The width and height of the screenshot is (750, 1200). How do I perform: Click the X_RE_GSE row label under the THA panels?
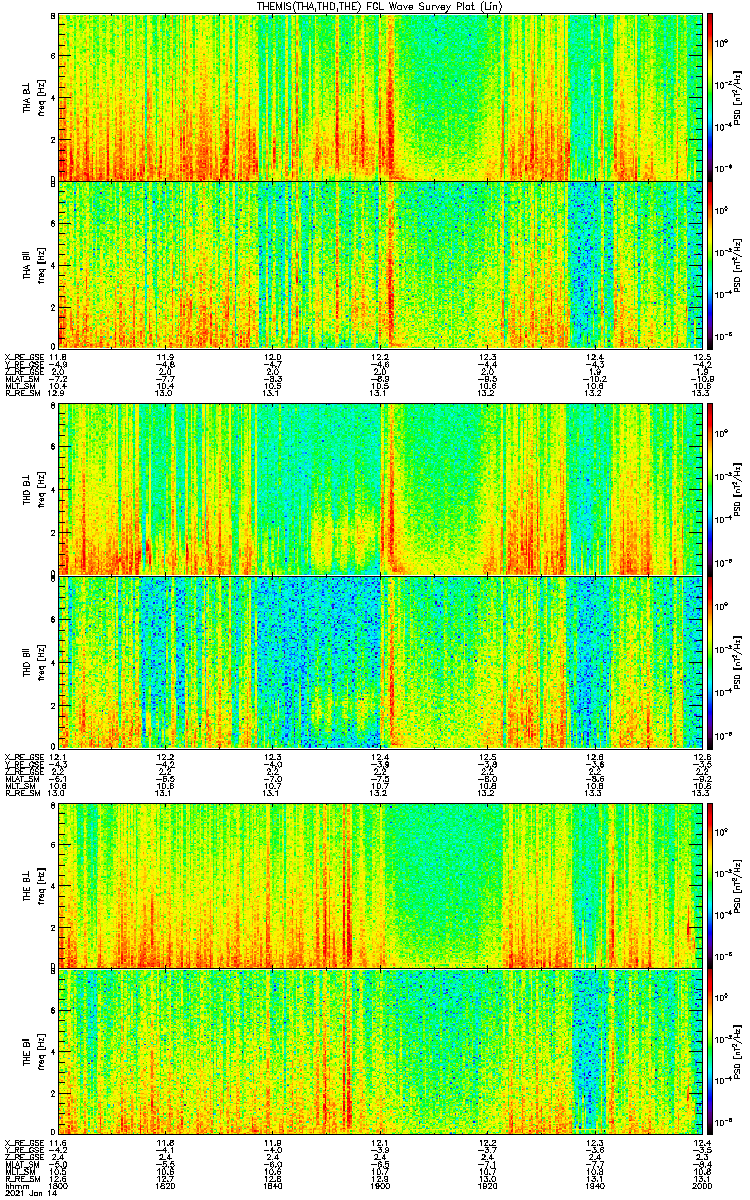22,357
